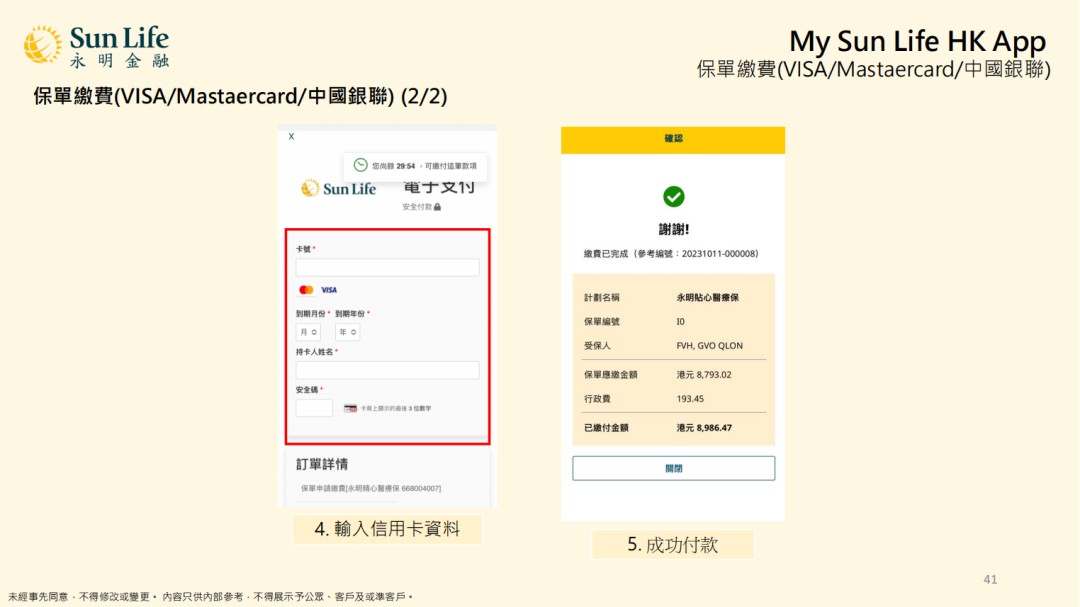The image size is (1080, 607).
Task: Click plan name 永明貼心醫療保
Action: coord(707,298)
